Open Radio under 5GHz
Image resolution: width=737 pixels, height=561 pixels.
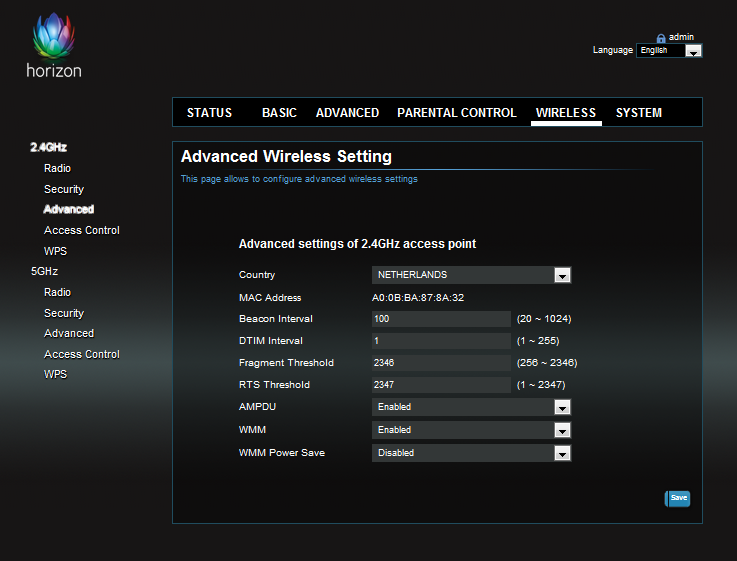pyautogui.click(x=57, y=292)
